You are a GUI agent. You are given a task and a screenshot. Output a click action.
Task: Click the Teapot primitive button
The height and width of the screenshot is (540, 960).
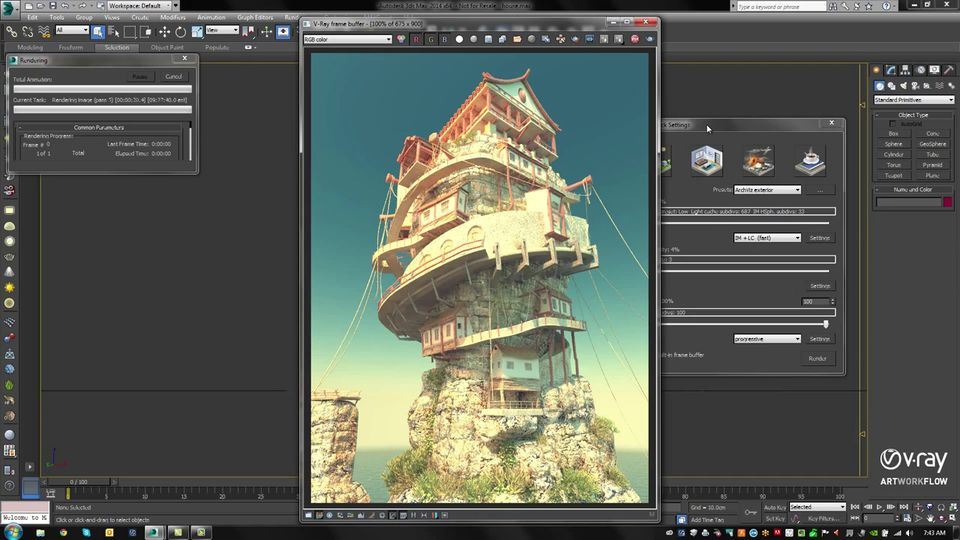893,176
